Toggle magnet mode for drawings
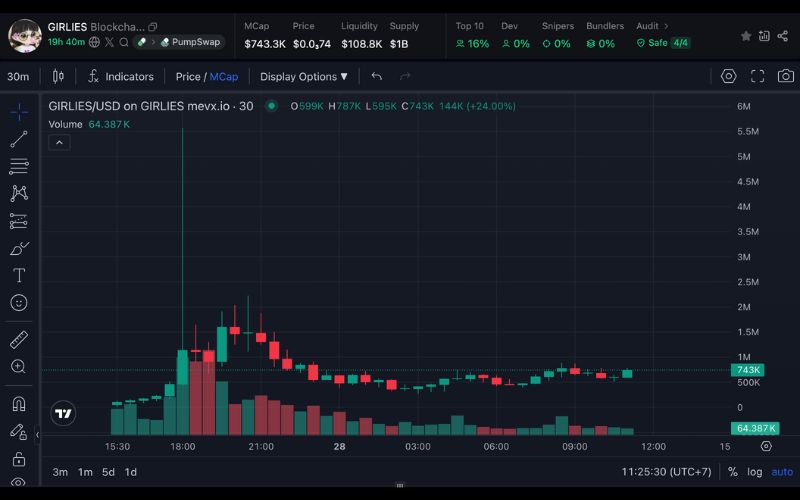 coord(19,404)
